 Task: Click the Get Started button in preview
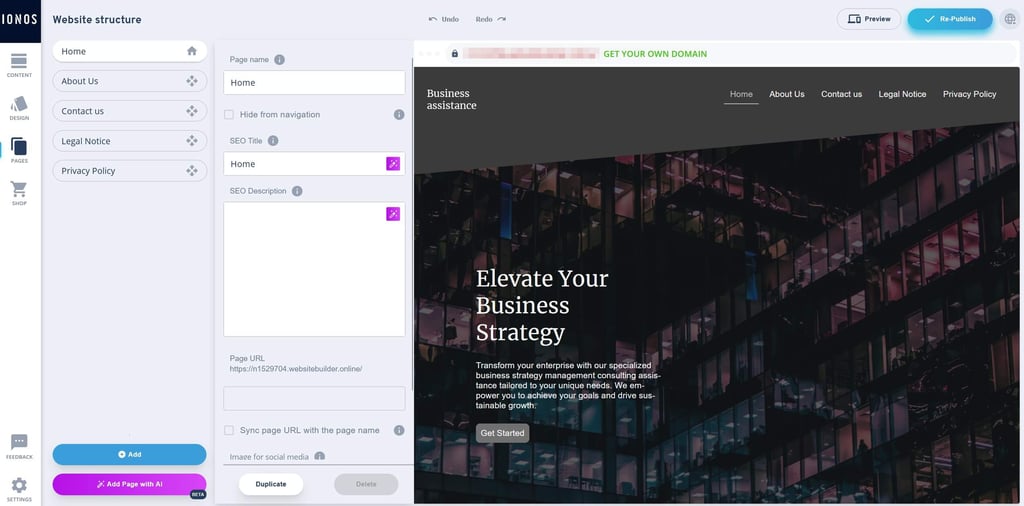pyautogui.click(x=502, y=433)
